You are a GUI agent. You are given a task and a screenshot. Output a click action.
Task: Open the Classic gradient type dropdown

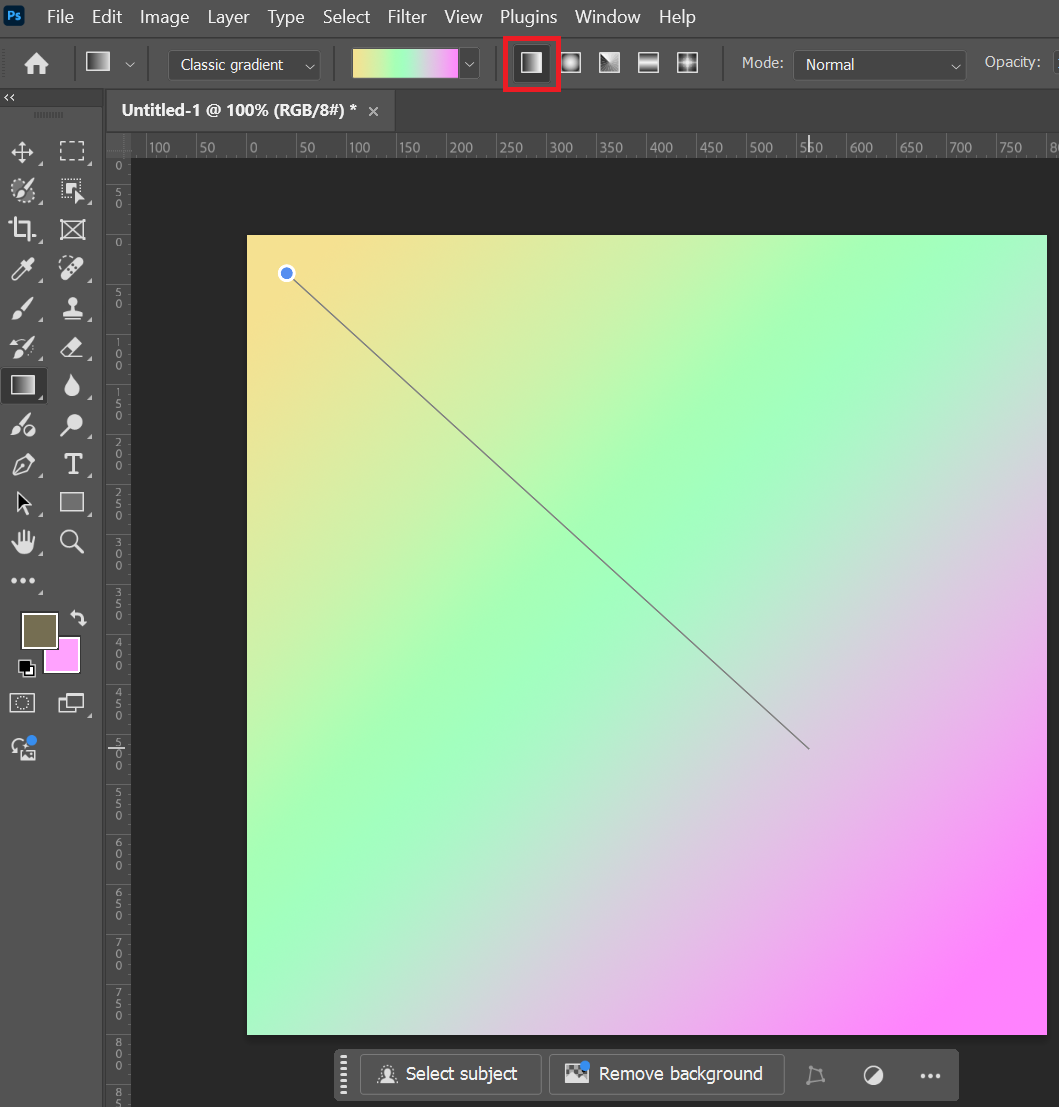click(x=244, y=65)
